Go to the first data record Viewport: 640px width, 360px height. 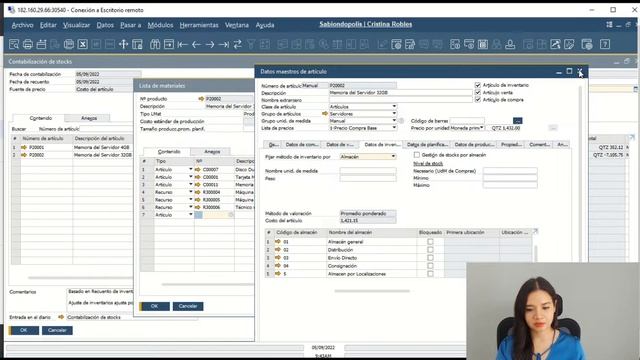click(182, 44)
